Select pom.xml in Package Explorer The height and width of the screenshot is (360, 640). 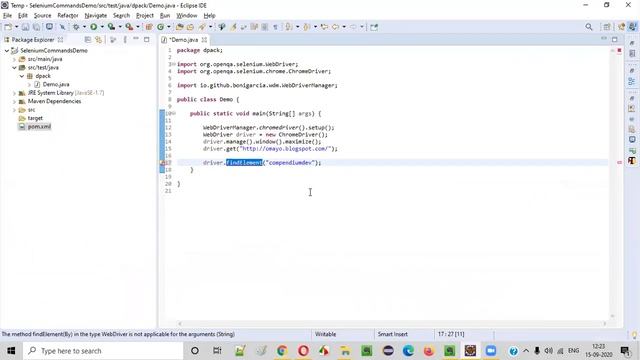(x=39, y=127)
